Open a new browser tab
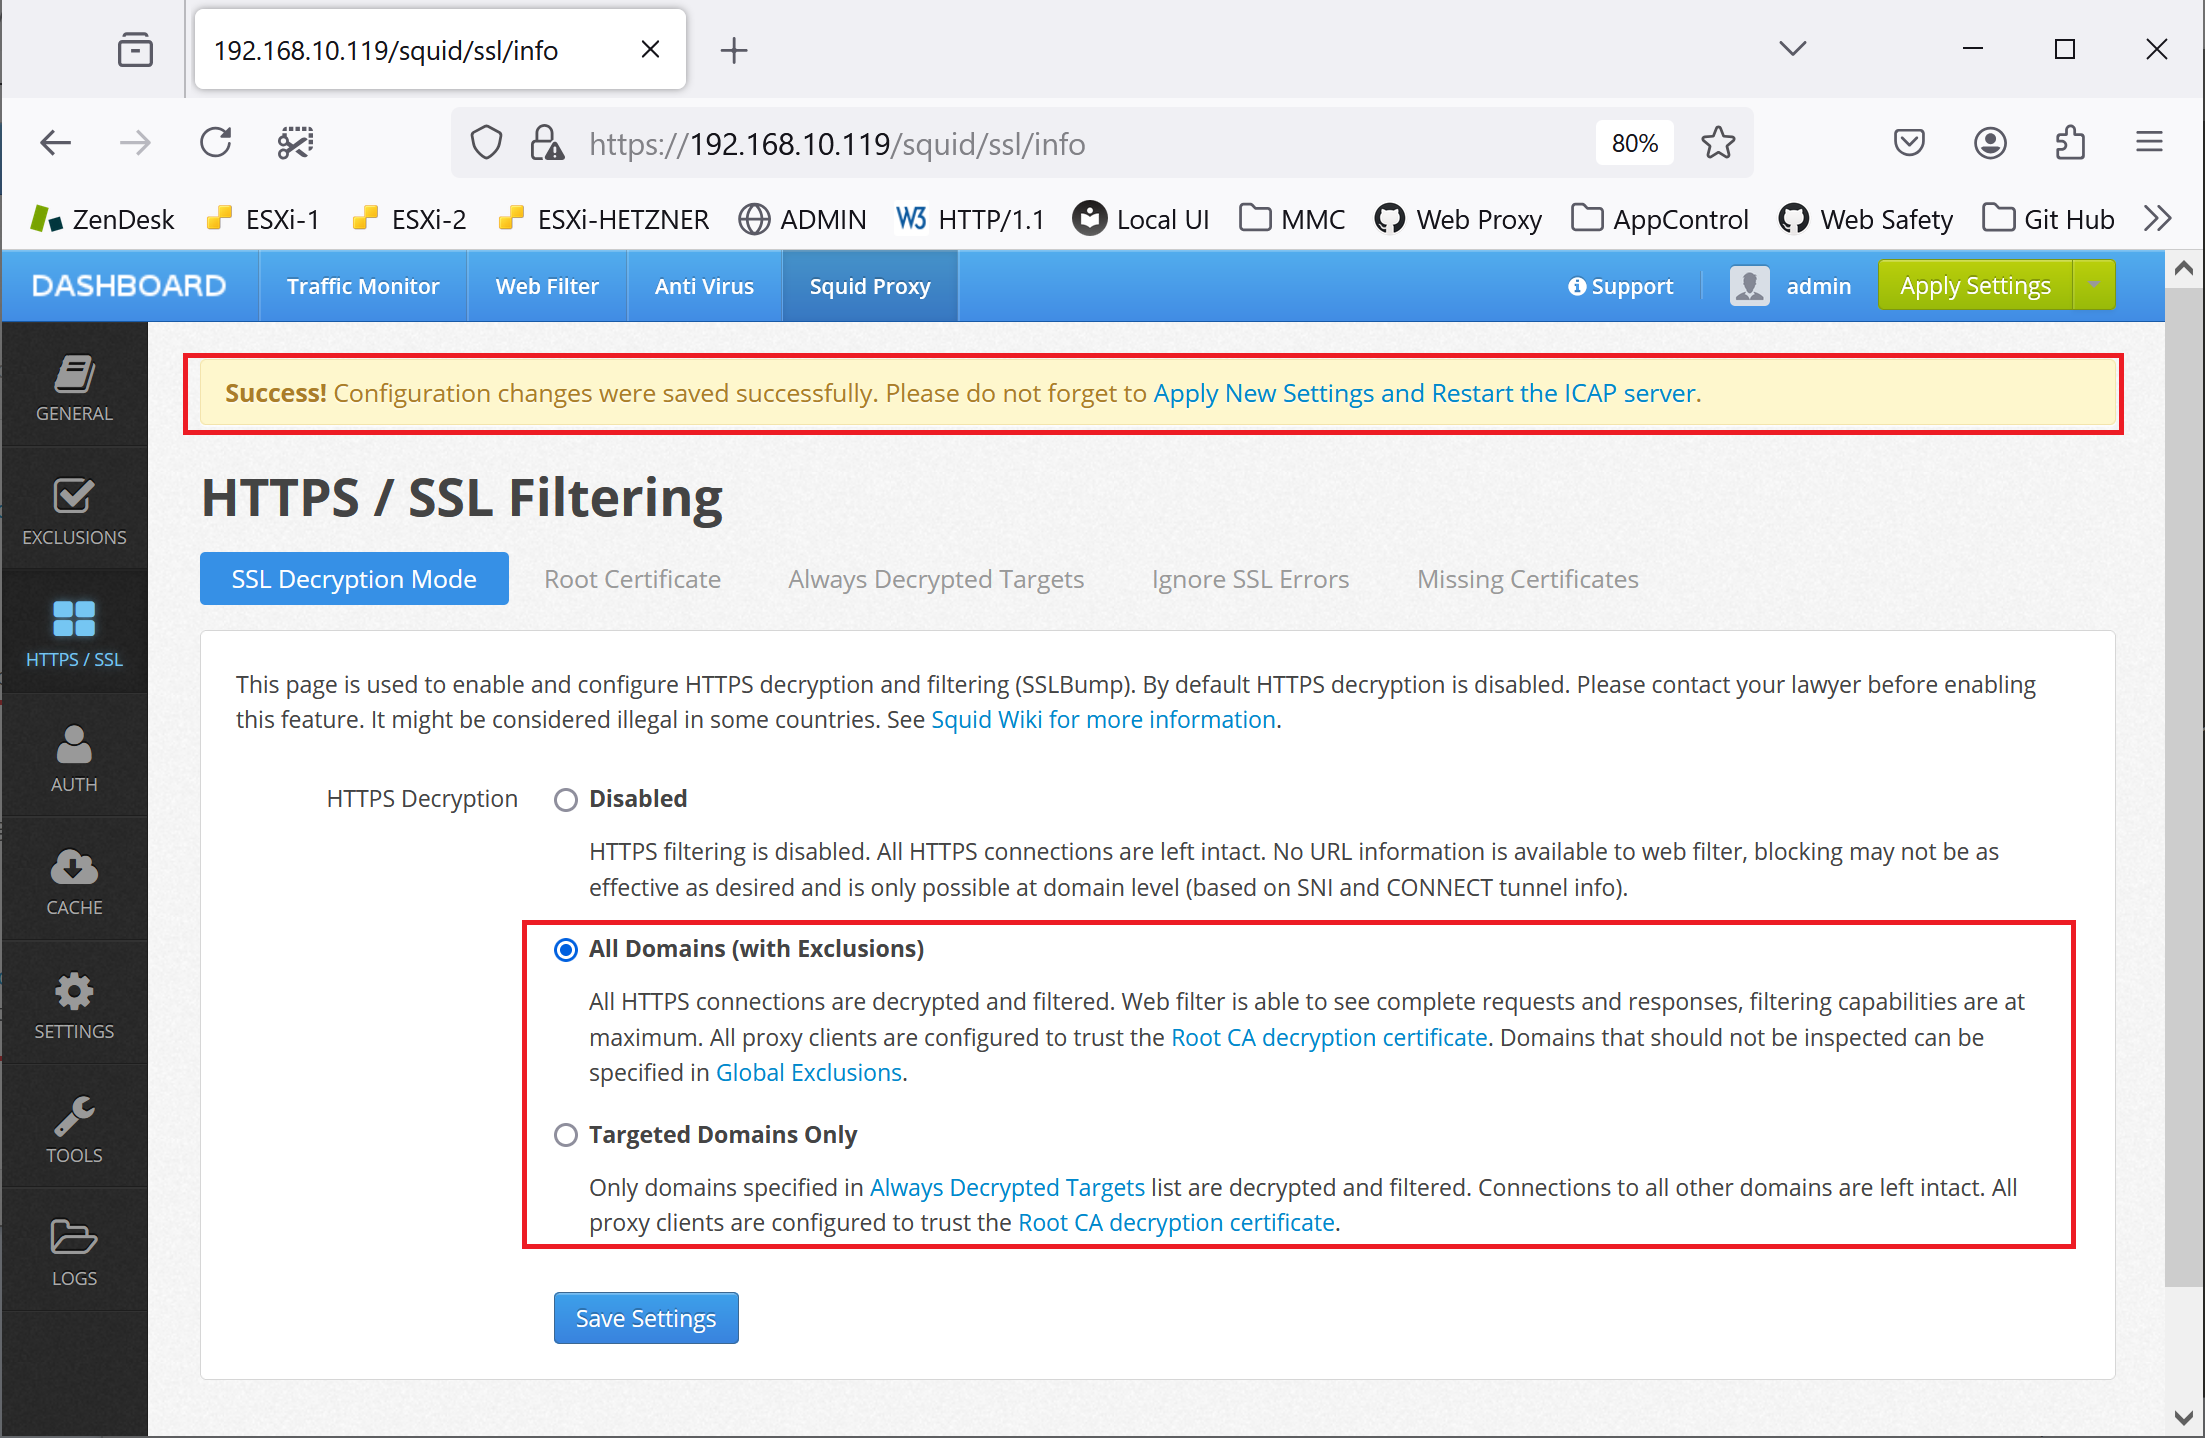 coord(734,49)
